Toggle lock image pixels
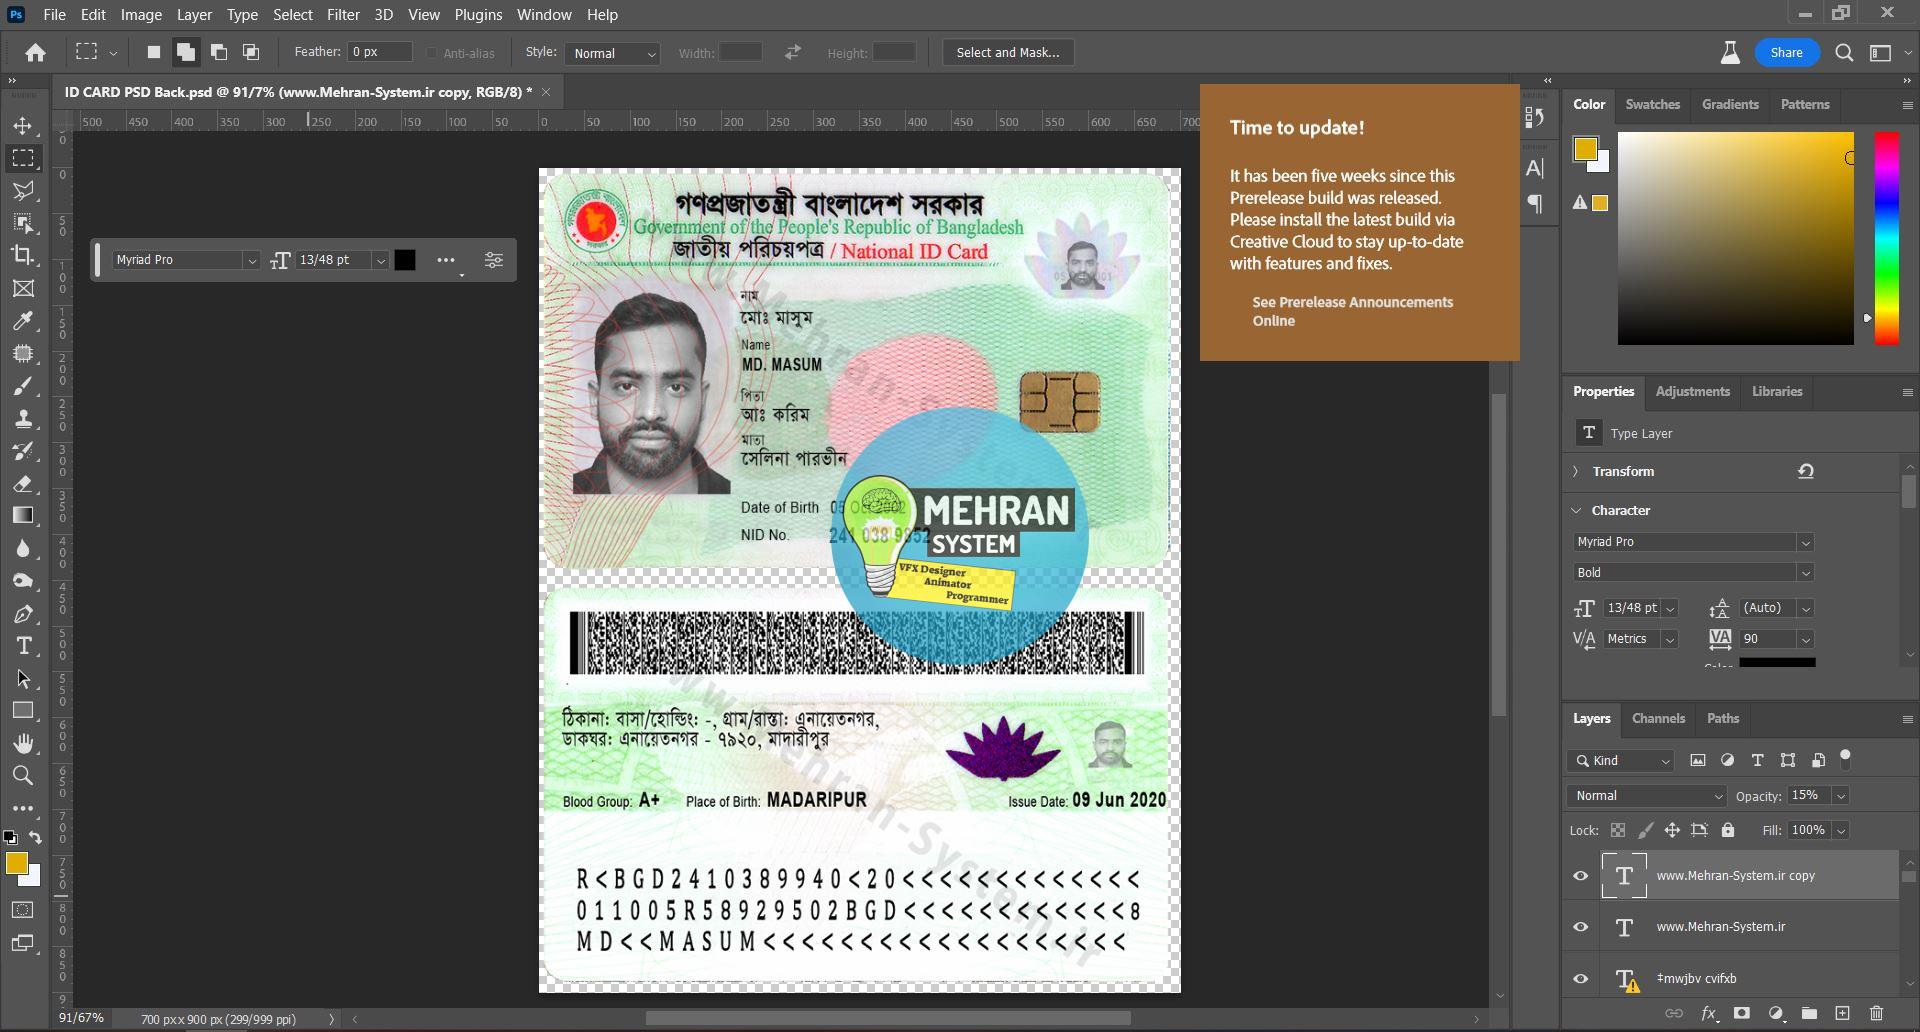This screenshot has width=1920, height=1032. click(1645, 830)
